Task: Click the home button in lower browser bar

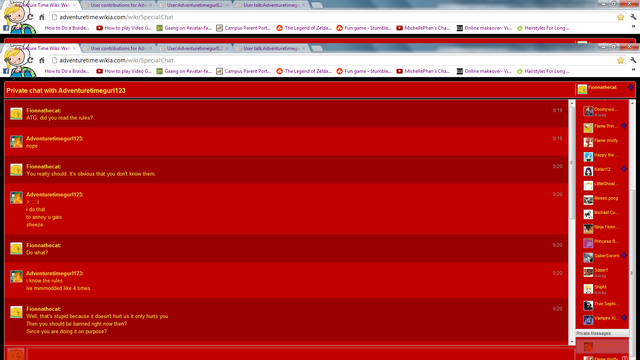Action: pos(42,60)
